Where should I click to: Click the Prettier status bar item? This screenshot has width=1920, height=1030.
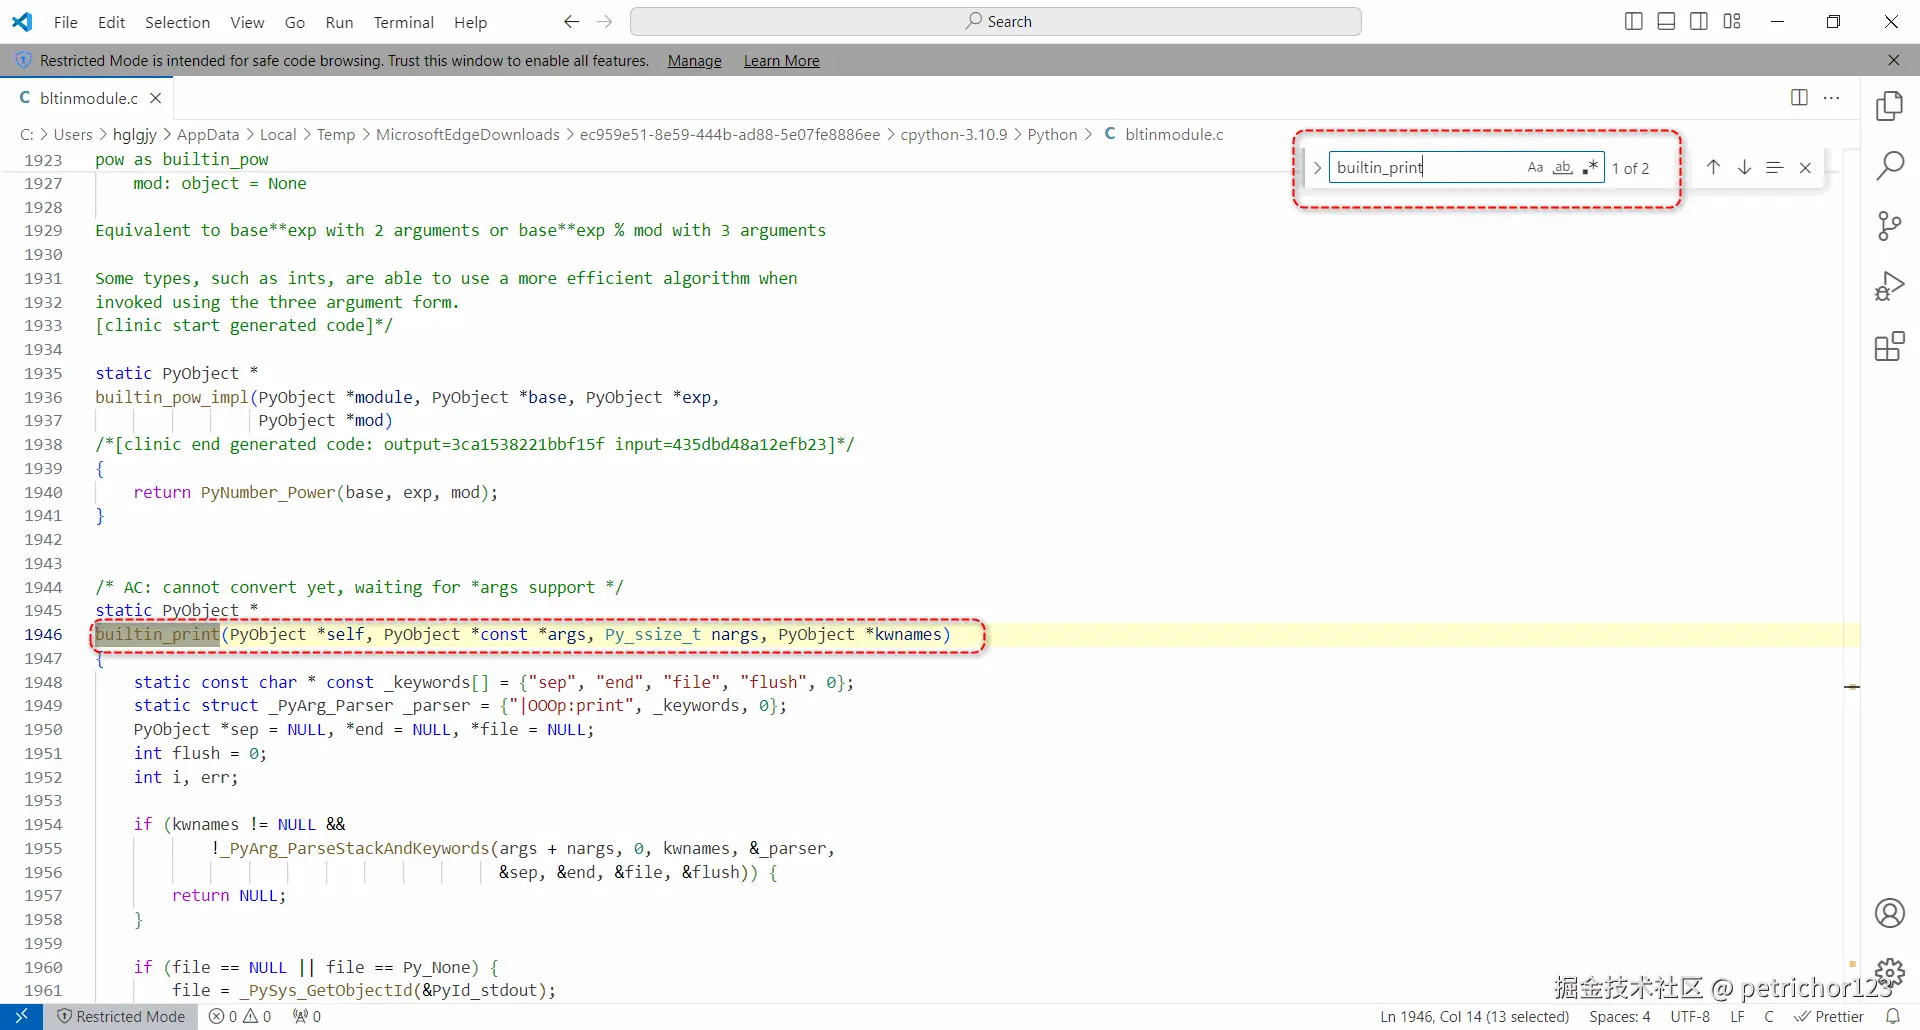pos(1829,1016)
